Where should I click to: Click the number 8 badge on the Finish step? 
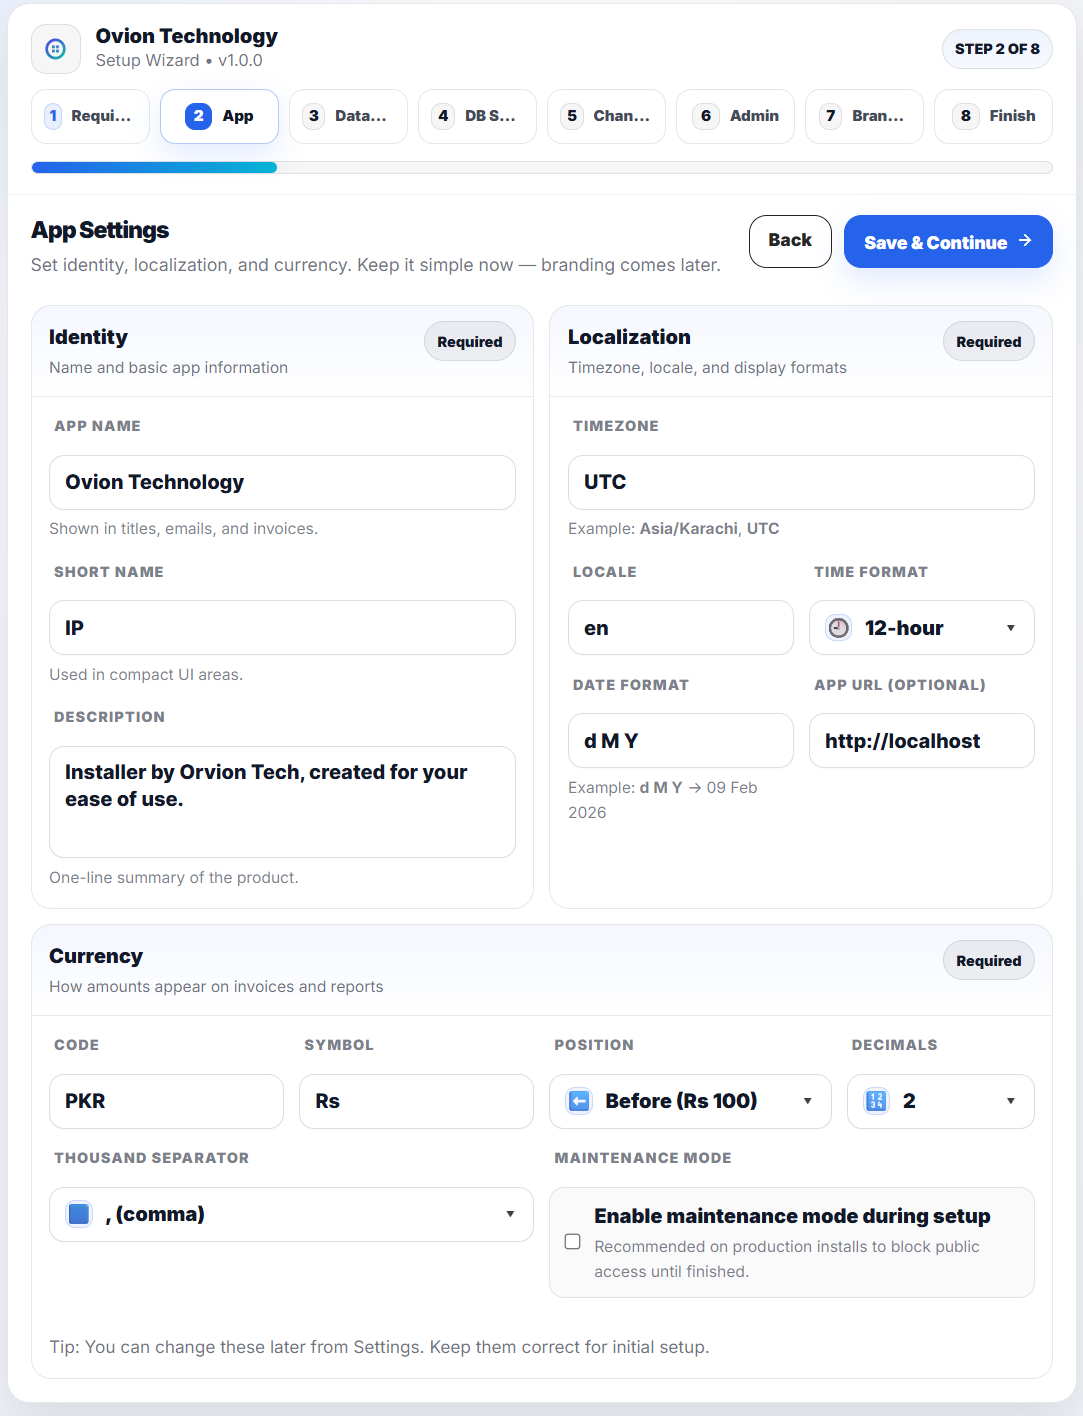tap(965, 116)
